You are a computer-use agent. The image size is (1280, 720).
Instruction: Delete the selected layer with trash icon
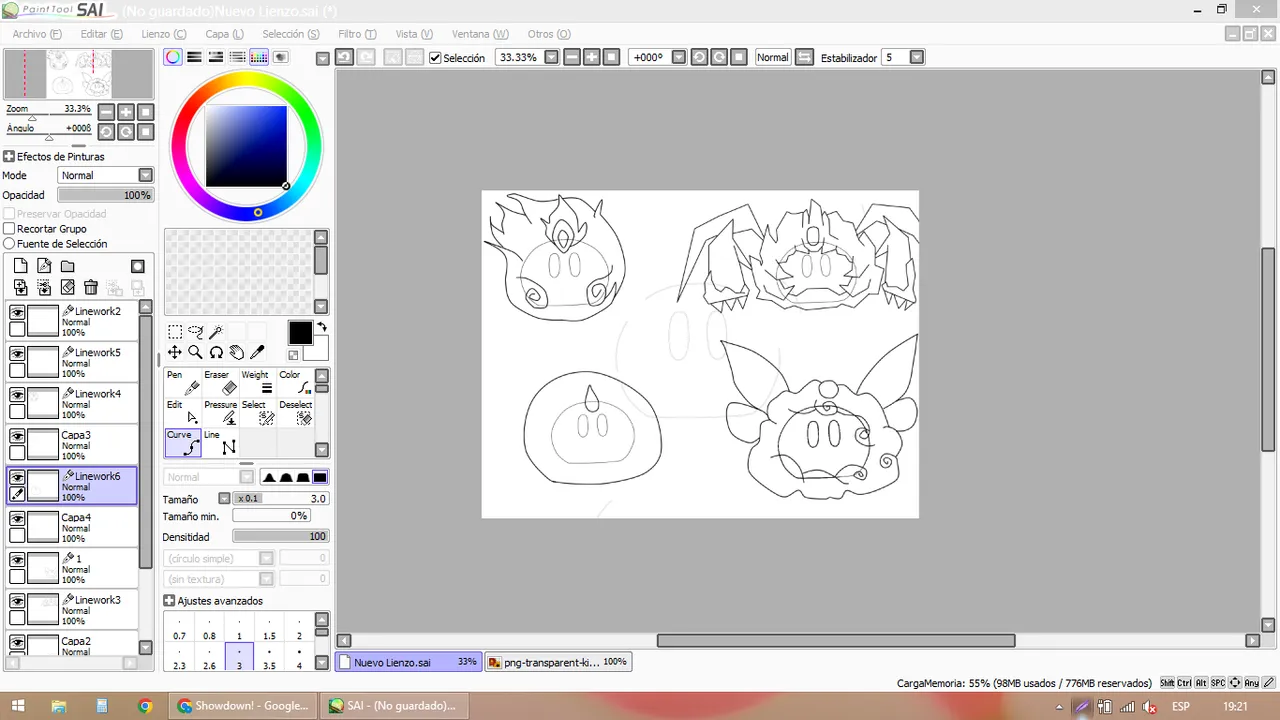[x=91, y=287]
